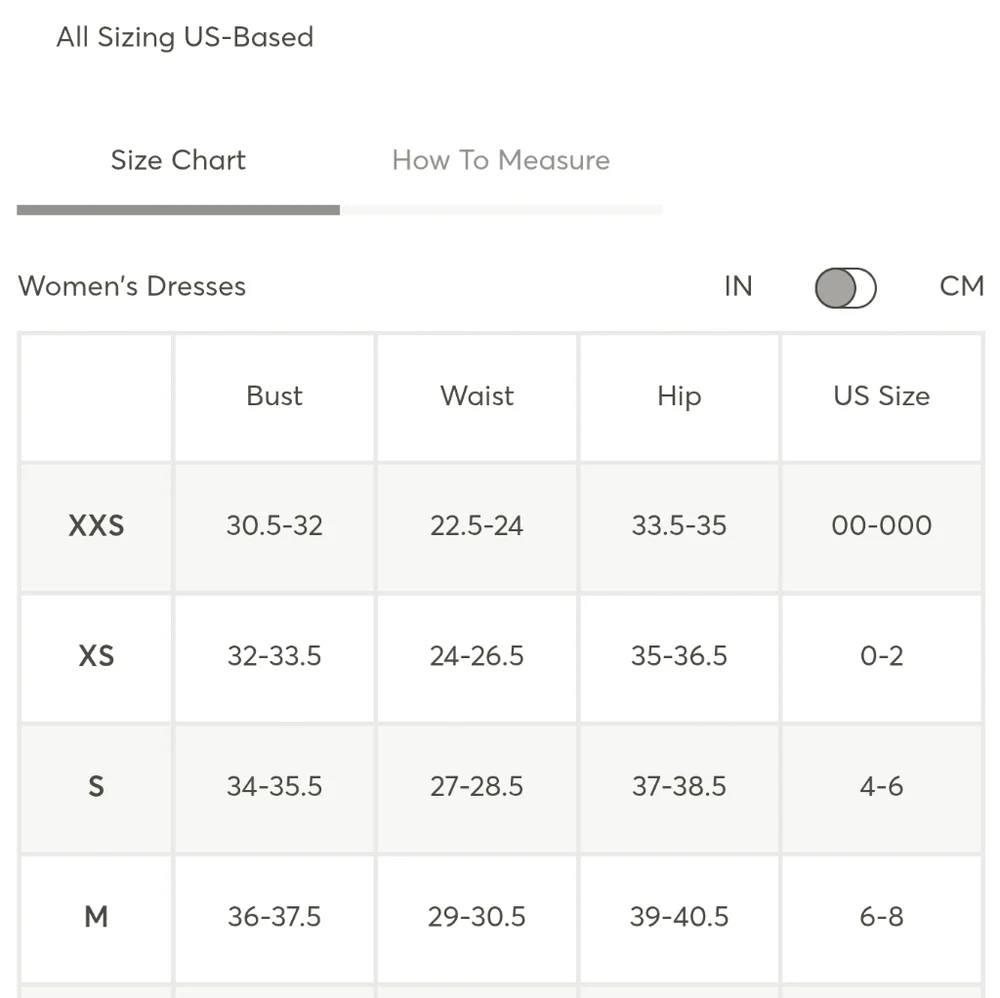Click the All Sizing US-Based text
1000x998 pixels.
click(185, 37)
